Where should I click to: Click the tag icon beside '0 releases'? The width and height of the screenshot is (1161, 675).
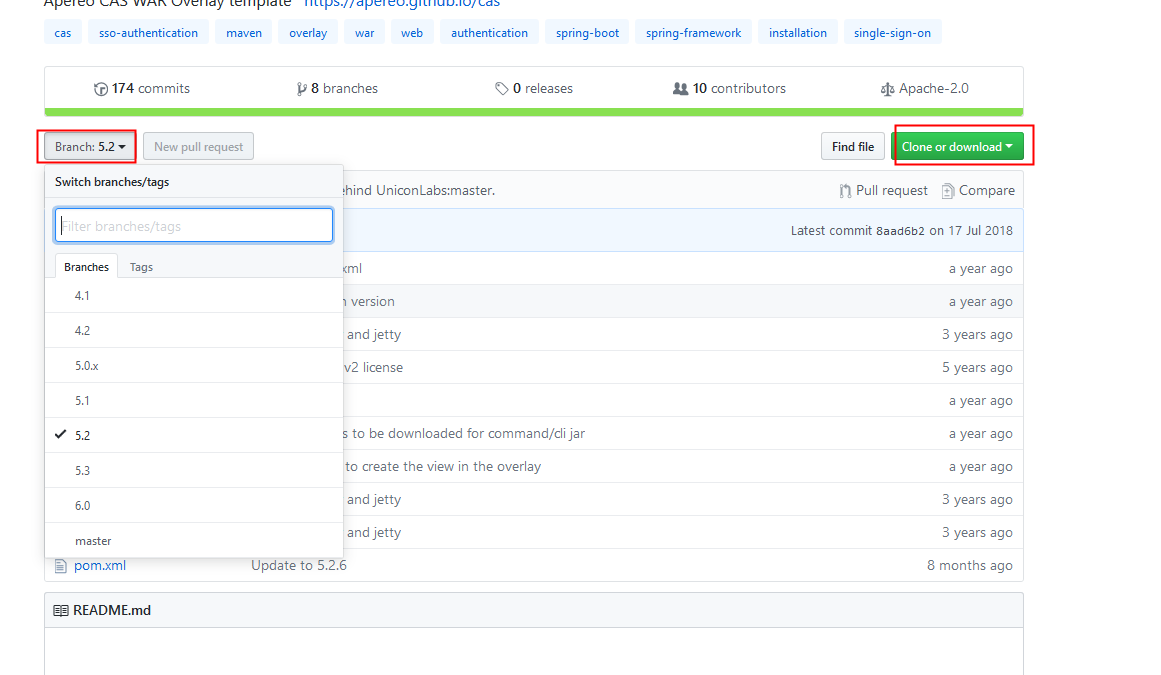(502, 88)
